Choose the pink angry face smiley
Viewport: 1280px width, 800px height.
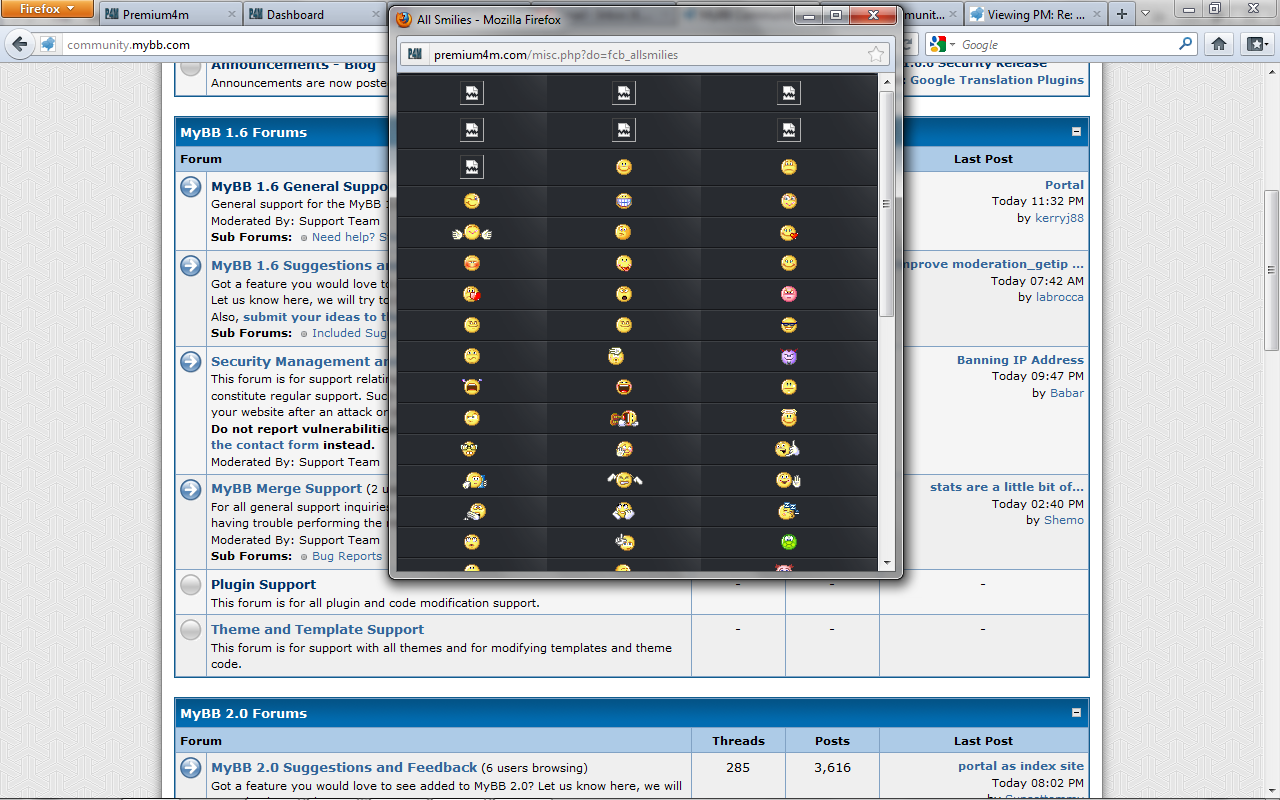(789, 294)
